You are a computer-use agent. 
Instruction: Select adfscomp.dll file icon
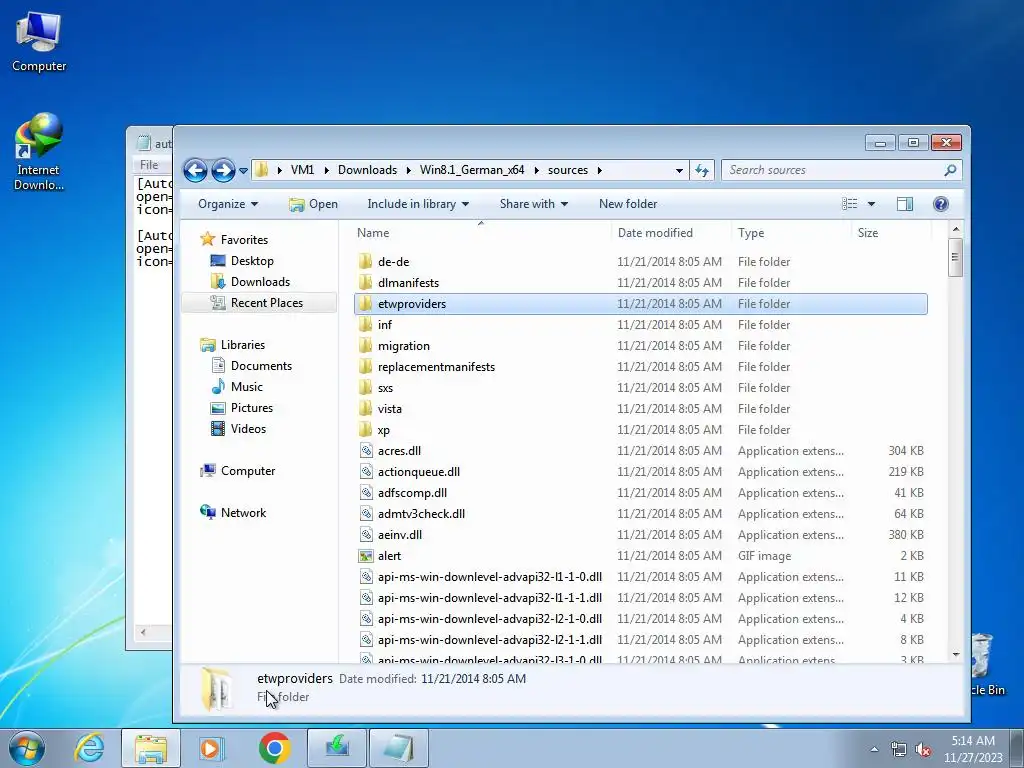click(366, 492)
